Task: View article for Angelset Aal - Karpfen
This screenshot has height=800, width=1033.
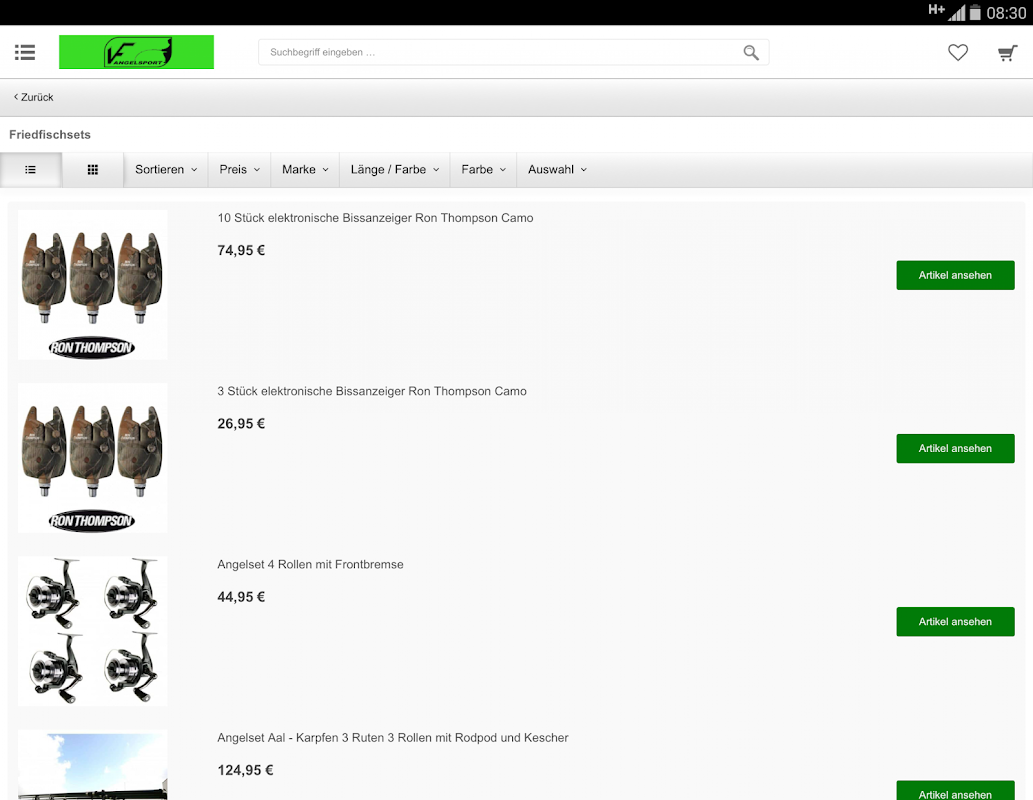Action: pyautogui.click(x=955, y=790)
